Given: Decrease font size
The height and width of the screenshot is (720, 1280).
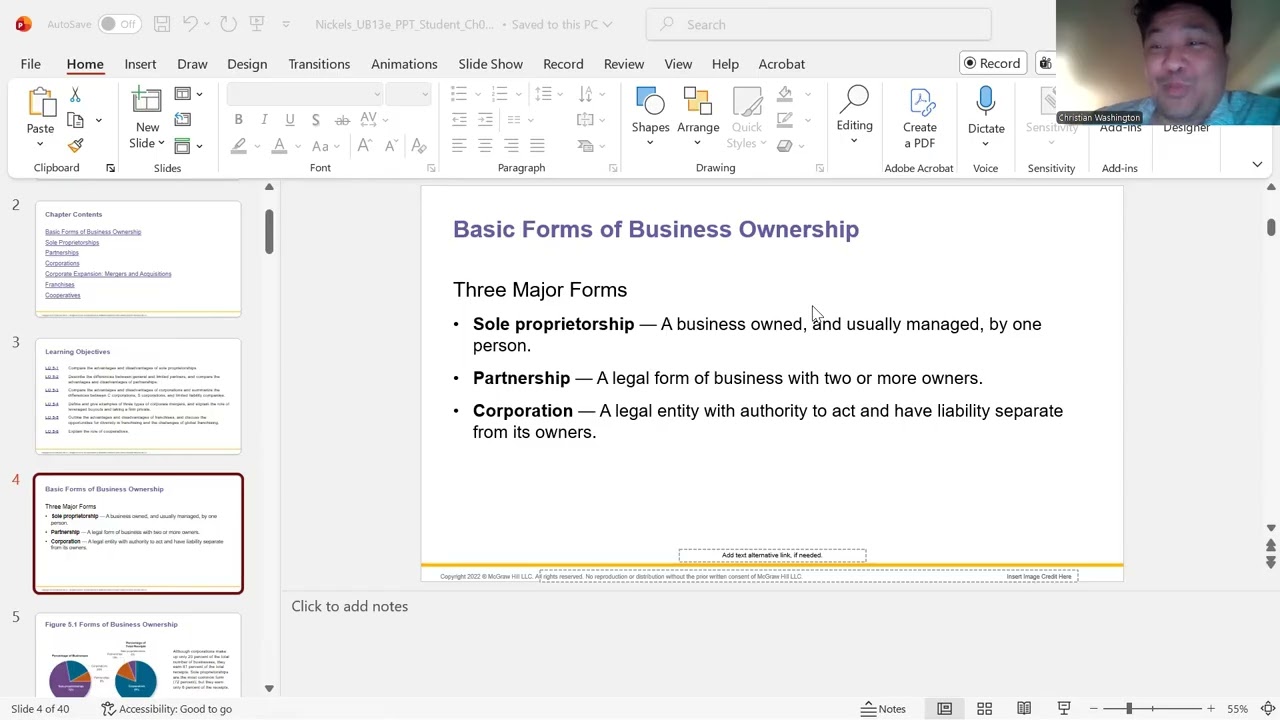Looking at the screenshot, I should (391, 146).
